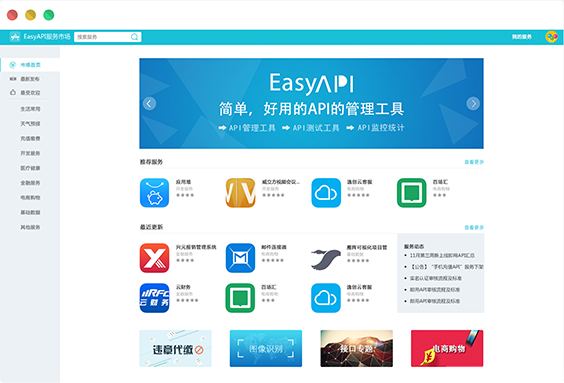The height and width of the screenshot is (383, 564).
Task: Click the 最近更新 section heading
Action: point(151,227)
